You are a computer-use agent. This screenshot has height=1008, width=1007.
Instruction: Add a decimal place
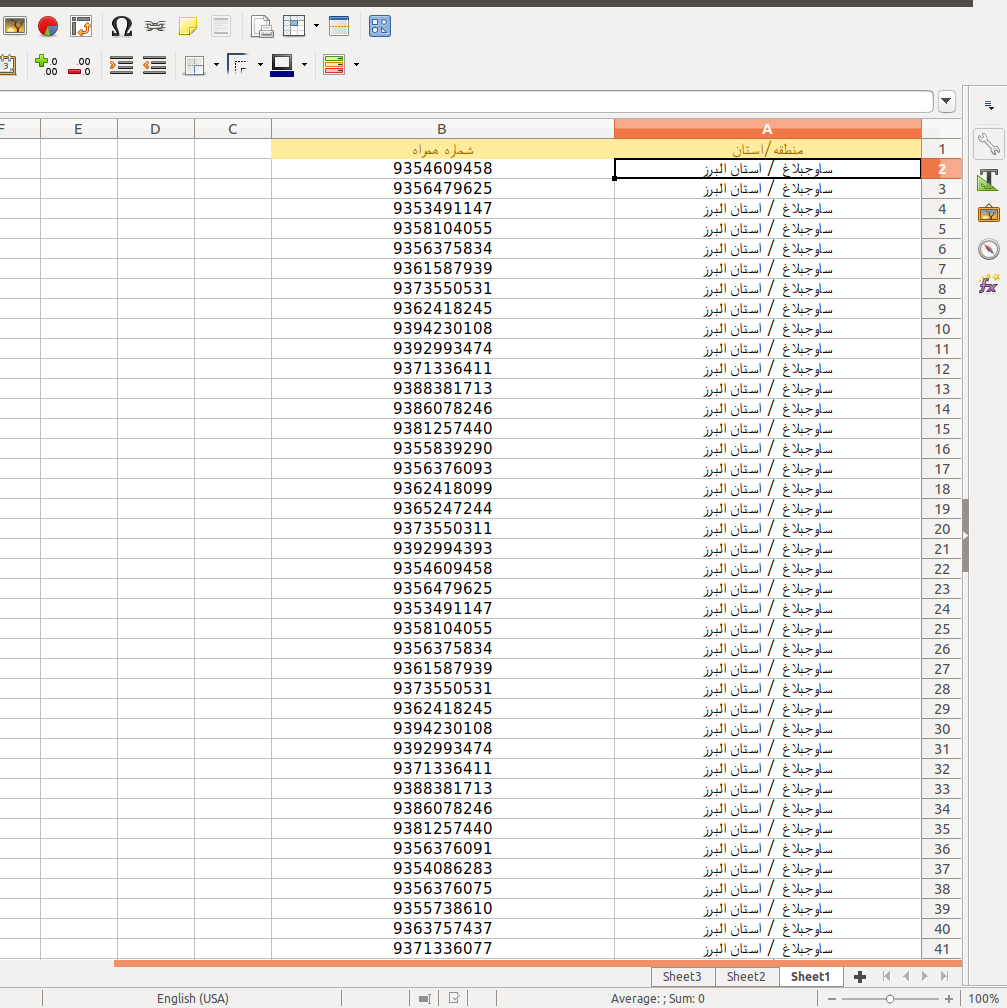click(46, 65)
